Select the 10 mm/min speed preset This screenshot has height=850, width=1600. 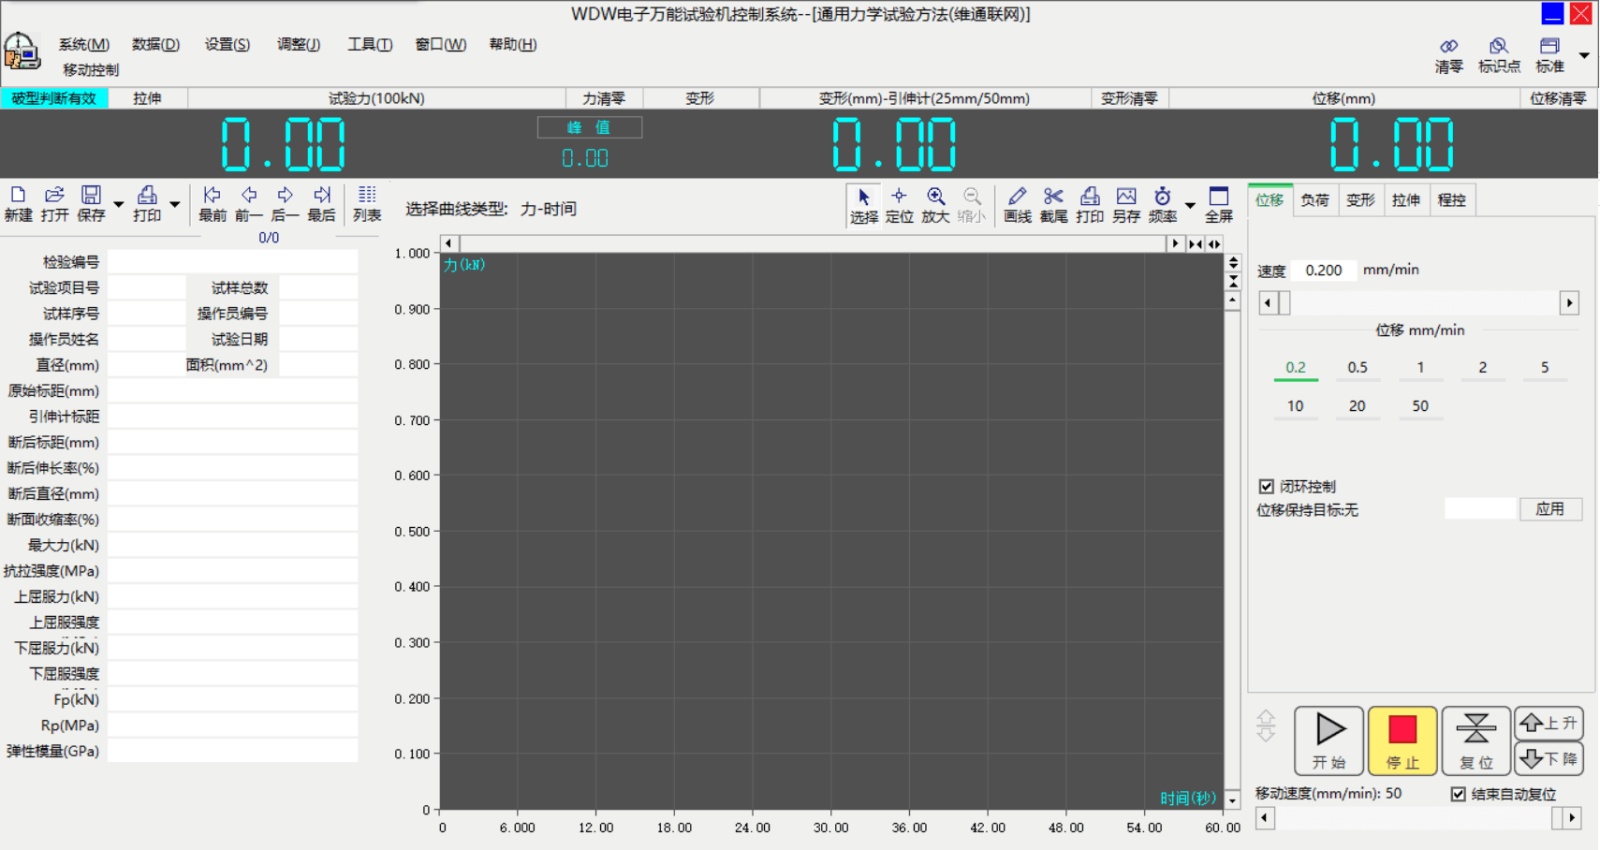click(x=1295, y=406)
